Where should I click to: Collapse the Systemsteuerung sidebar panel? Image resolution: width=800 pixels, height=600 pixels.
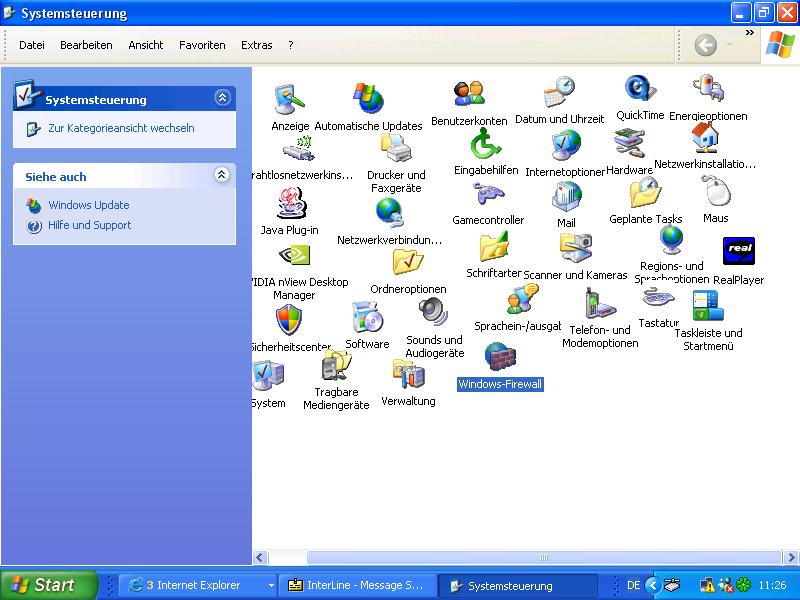(222, 98)
